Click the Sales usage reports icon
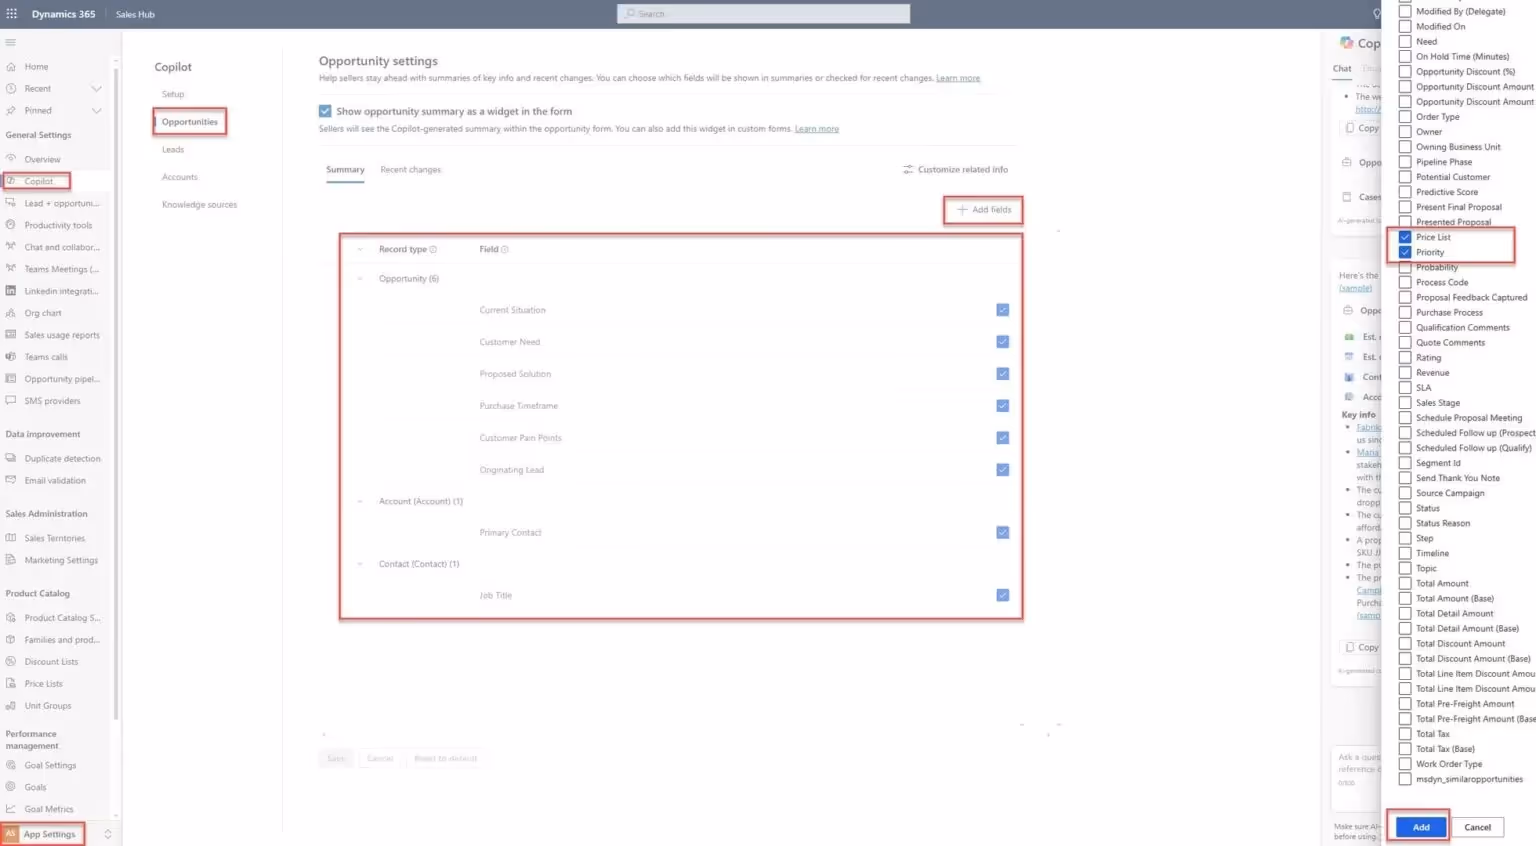 pos(11,335)
